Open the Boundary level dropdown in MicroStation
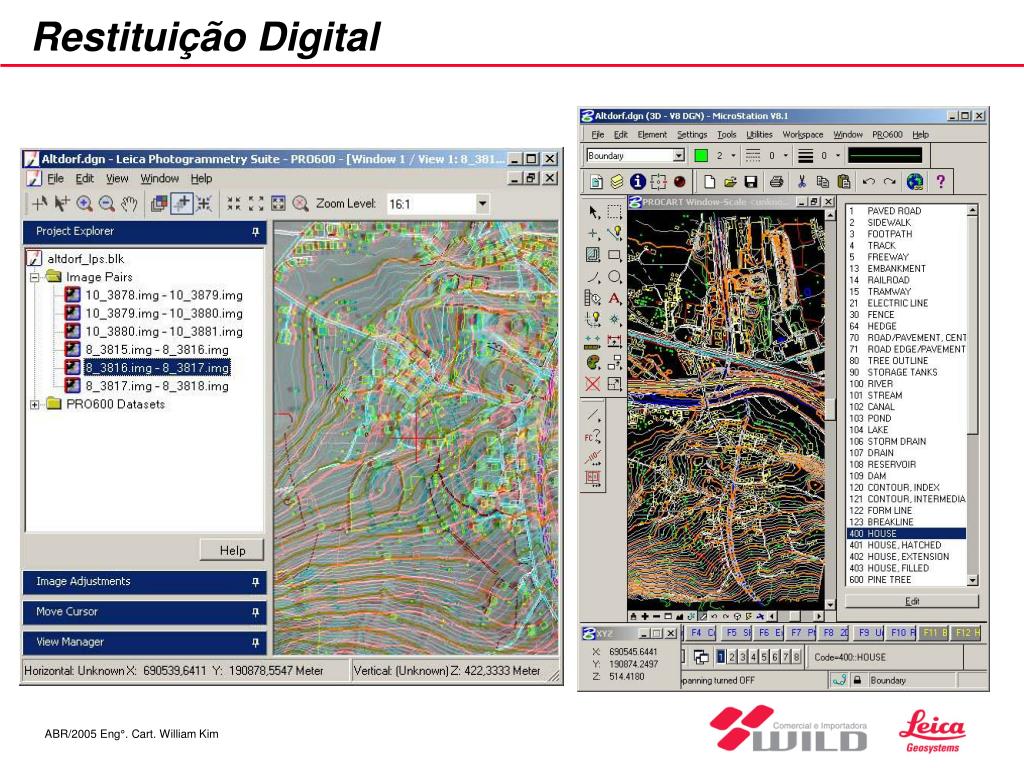This screenshot has width=1024, height=768. pyautogui.click(x=679, y=155)
